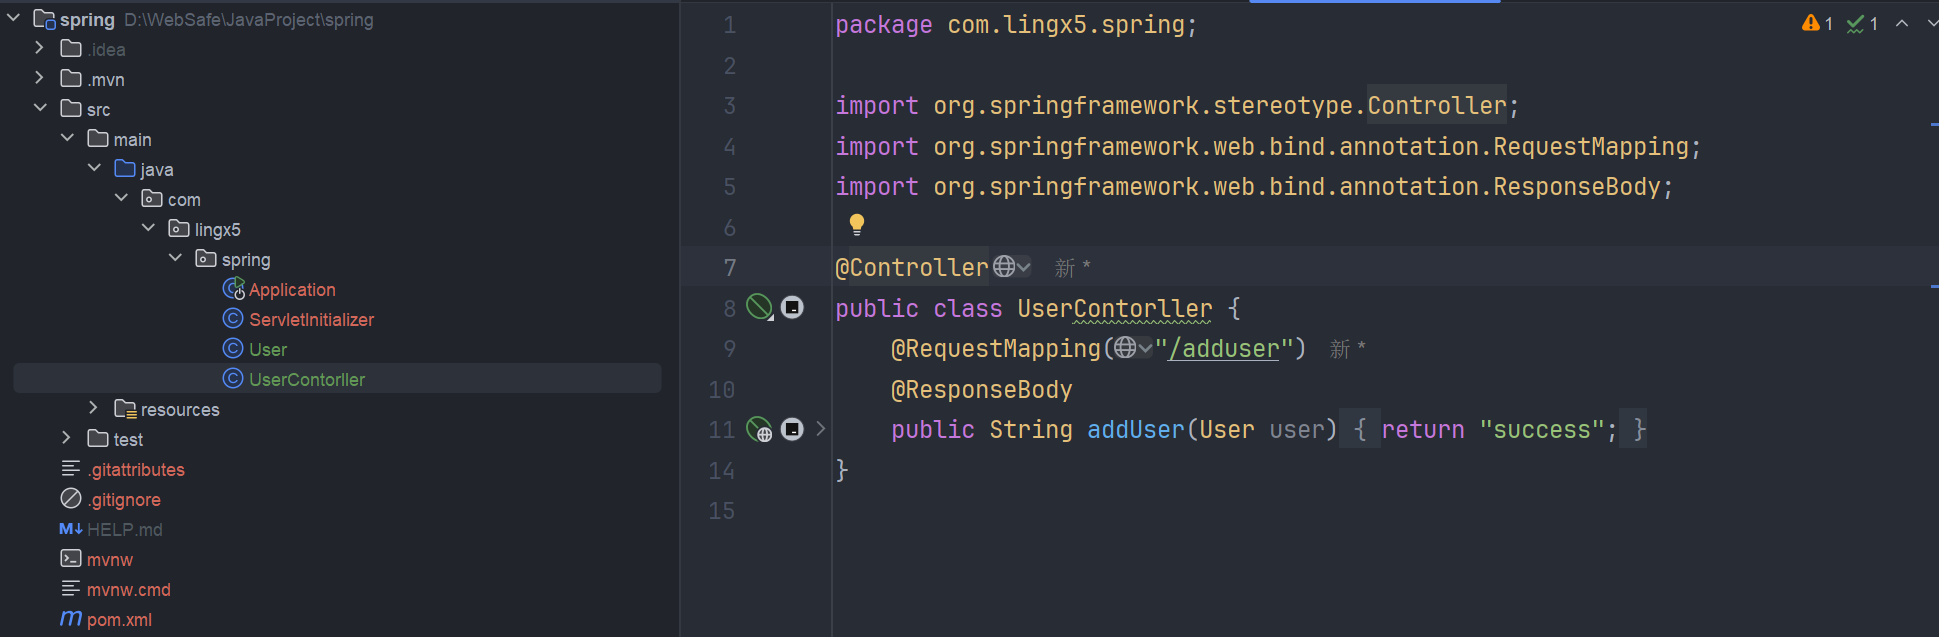This screenshot has width=1939, height=637.
Task: Collapse the src folder in project tree
Action: [x=40, y=108]
